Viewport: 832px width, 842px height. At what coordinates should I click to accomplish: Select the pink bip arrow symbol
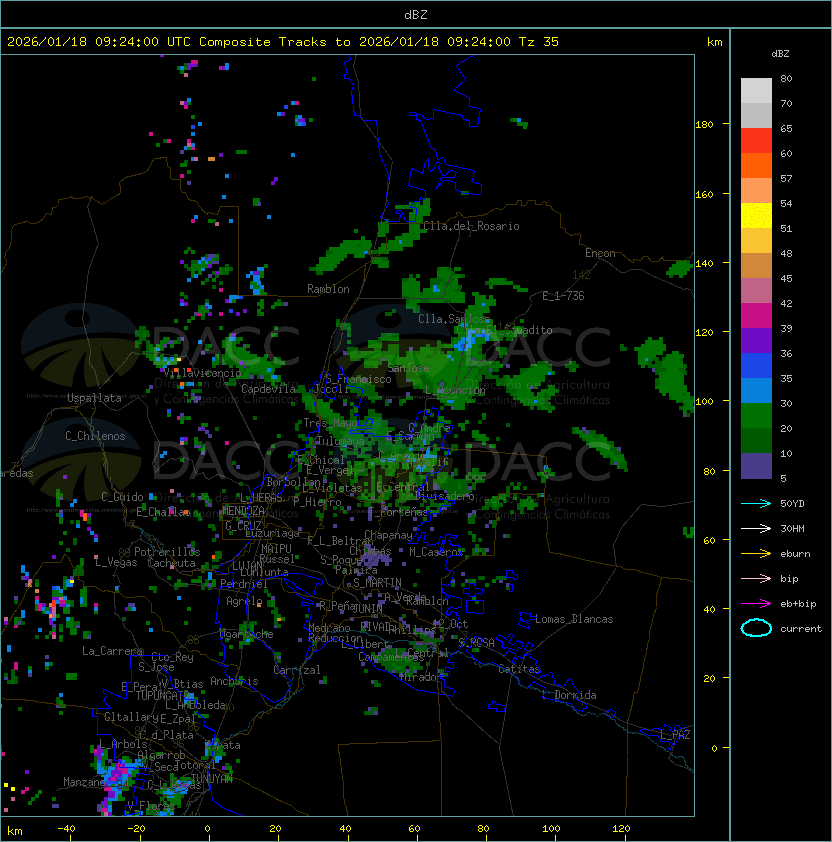[x=756, y=578]
